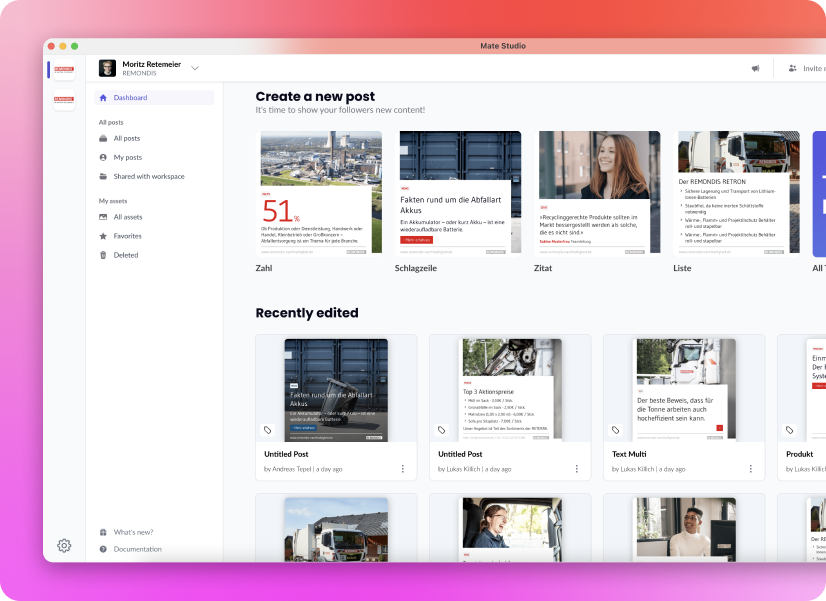The height and width of the screenshot is (601, 826).
Task: Expand the account dropdown chevron
Action: pos(195,68)
